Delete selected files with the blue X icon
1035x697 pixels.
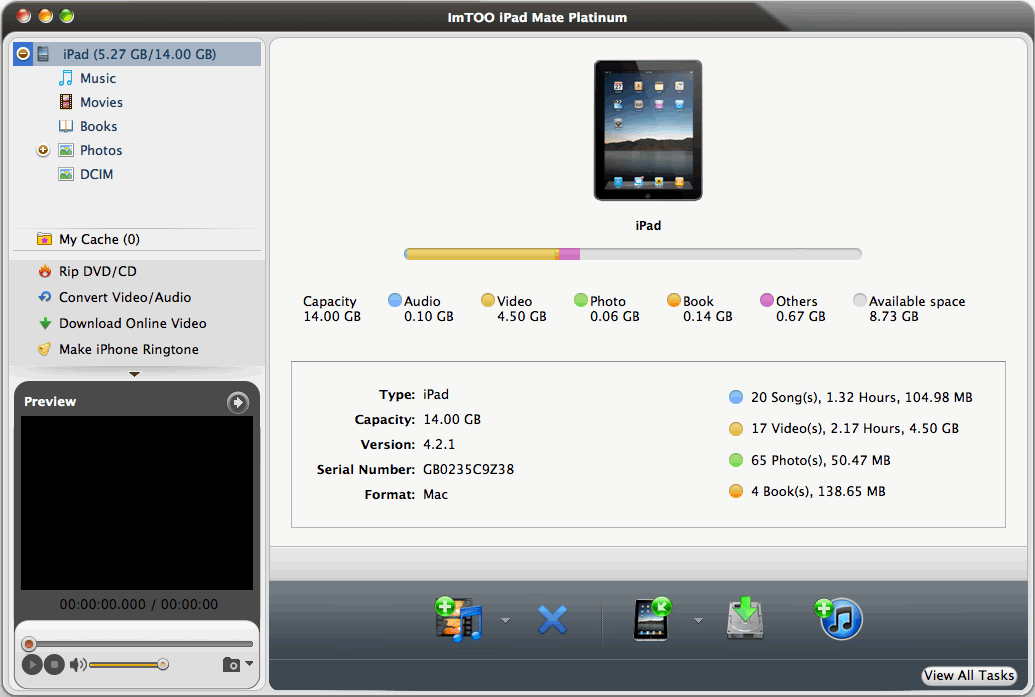point(552,619)
